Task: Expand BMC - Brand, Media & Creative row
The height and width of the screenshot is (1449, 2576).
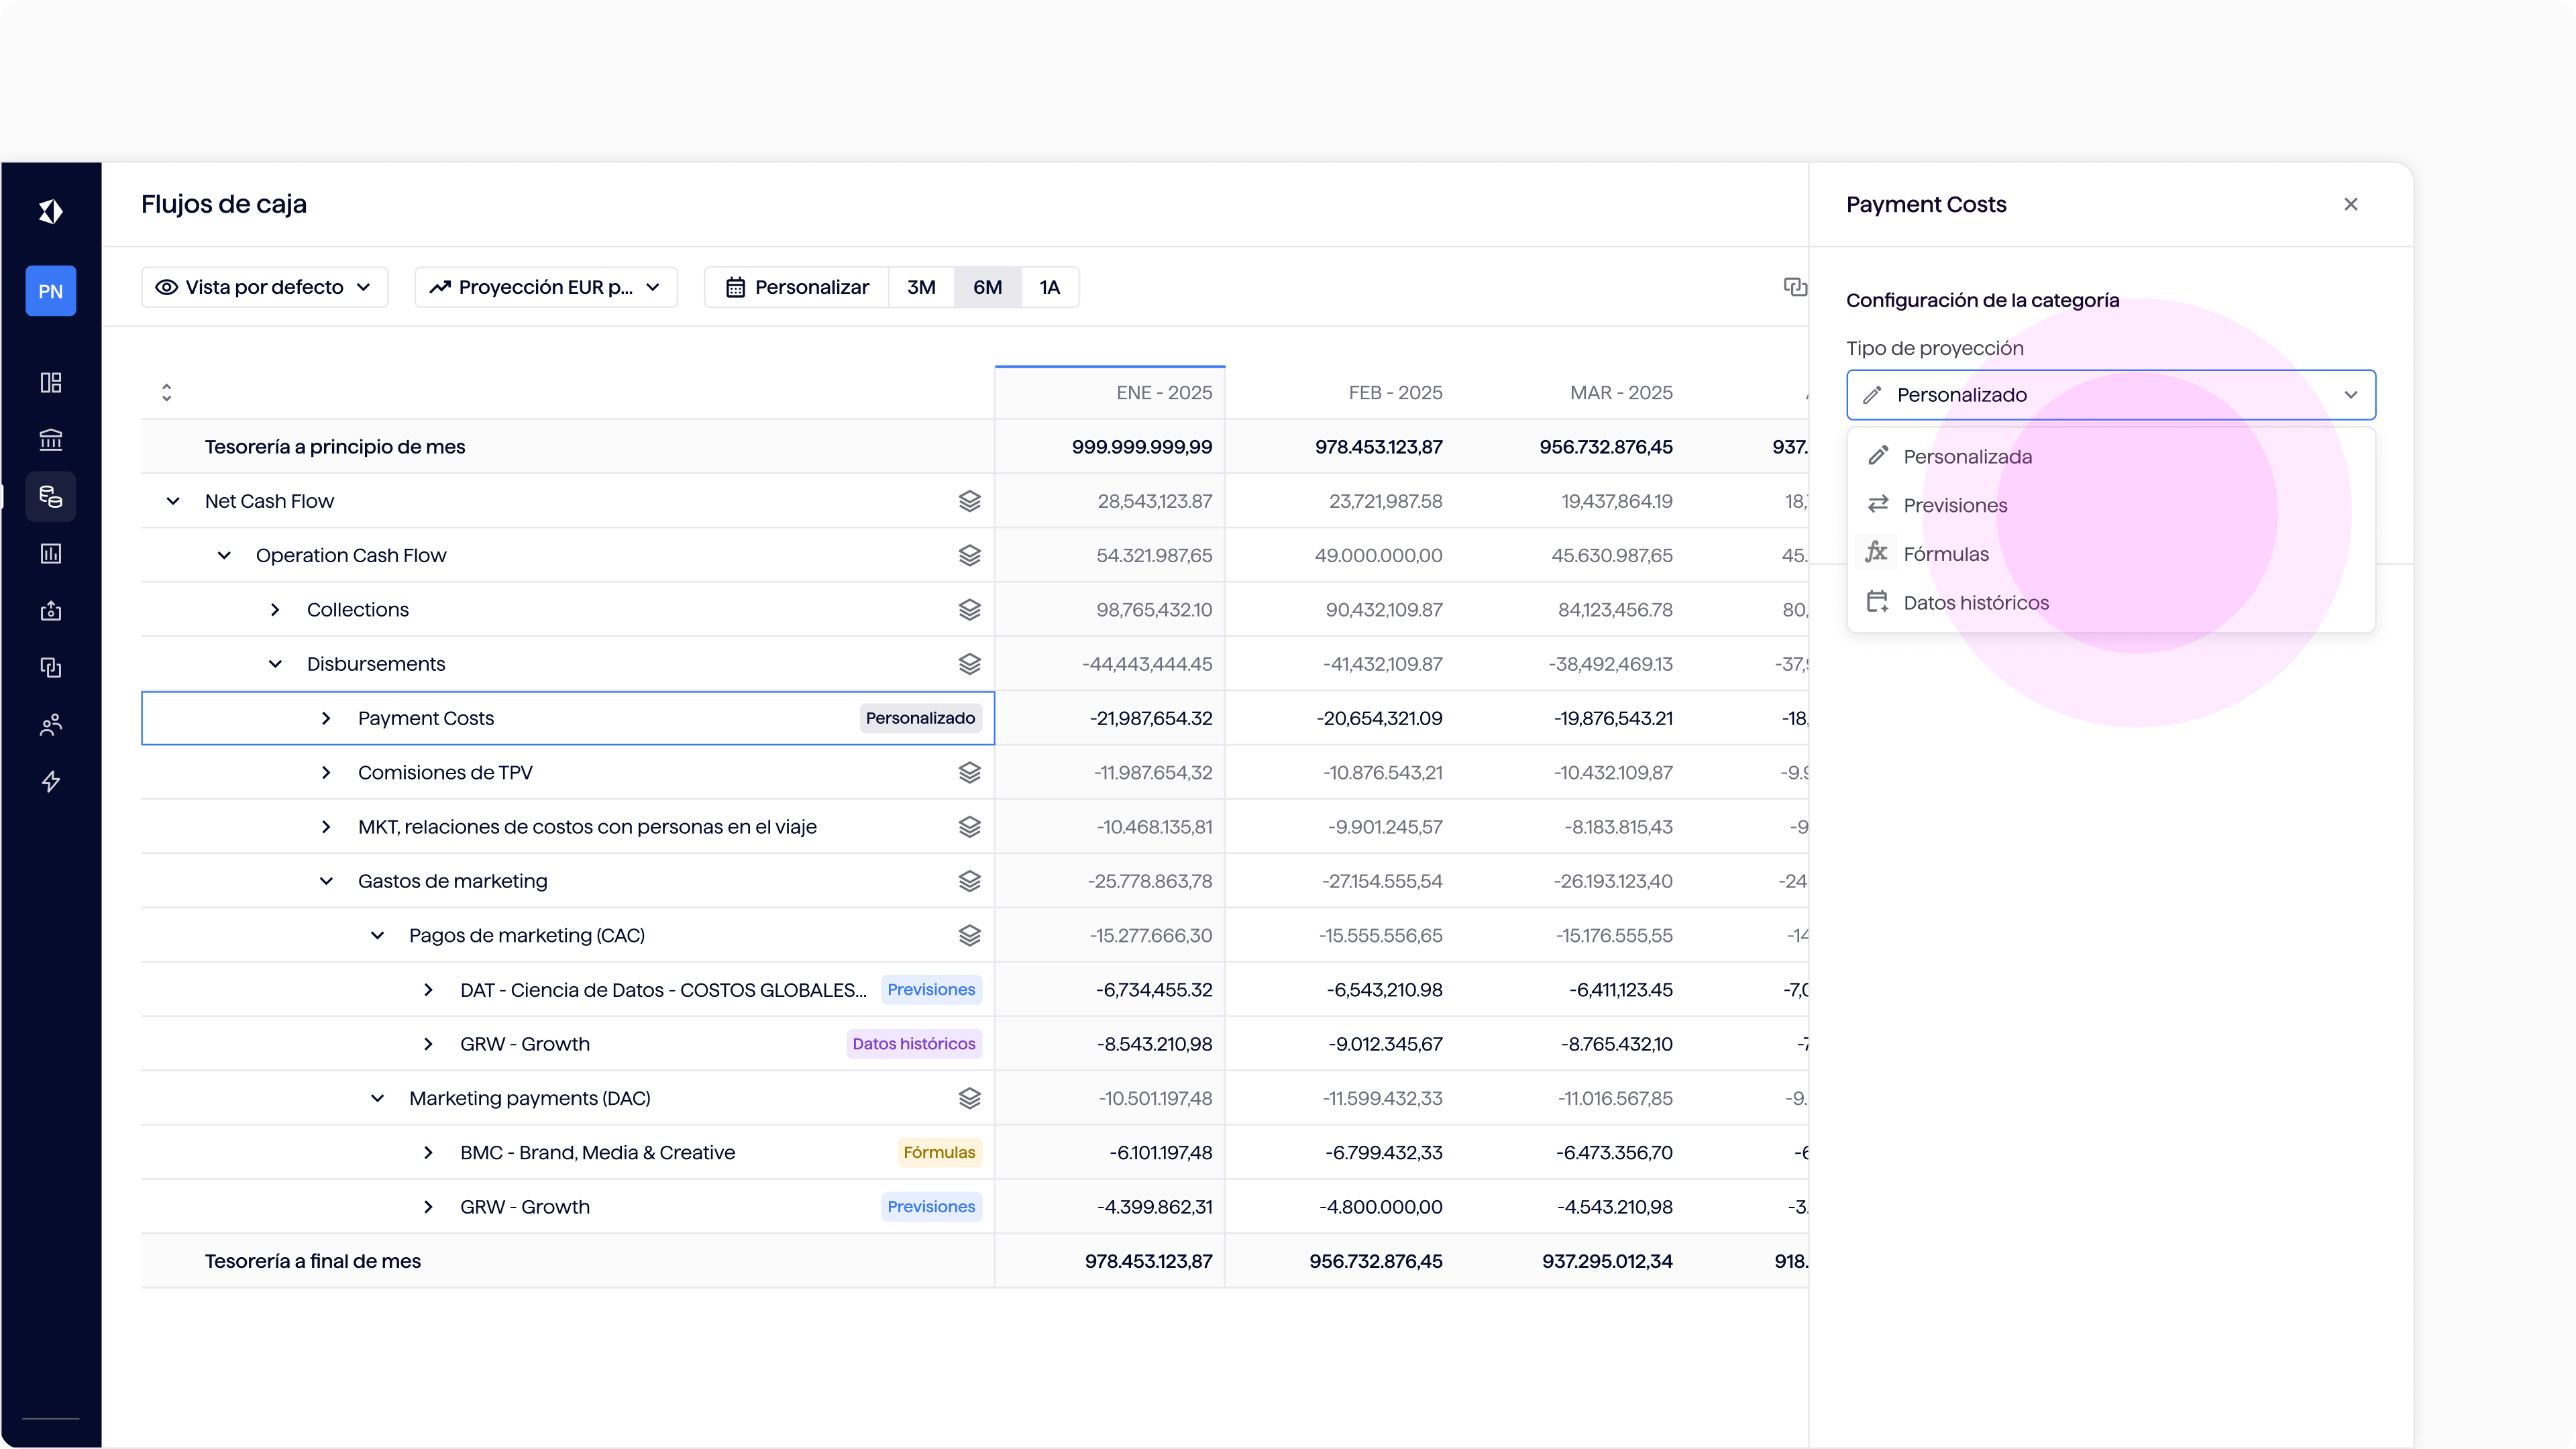Action: [428, 1153]
